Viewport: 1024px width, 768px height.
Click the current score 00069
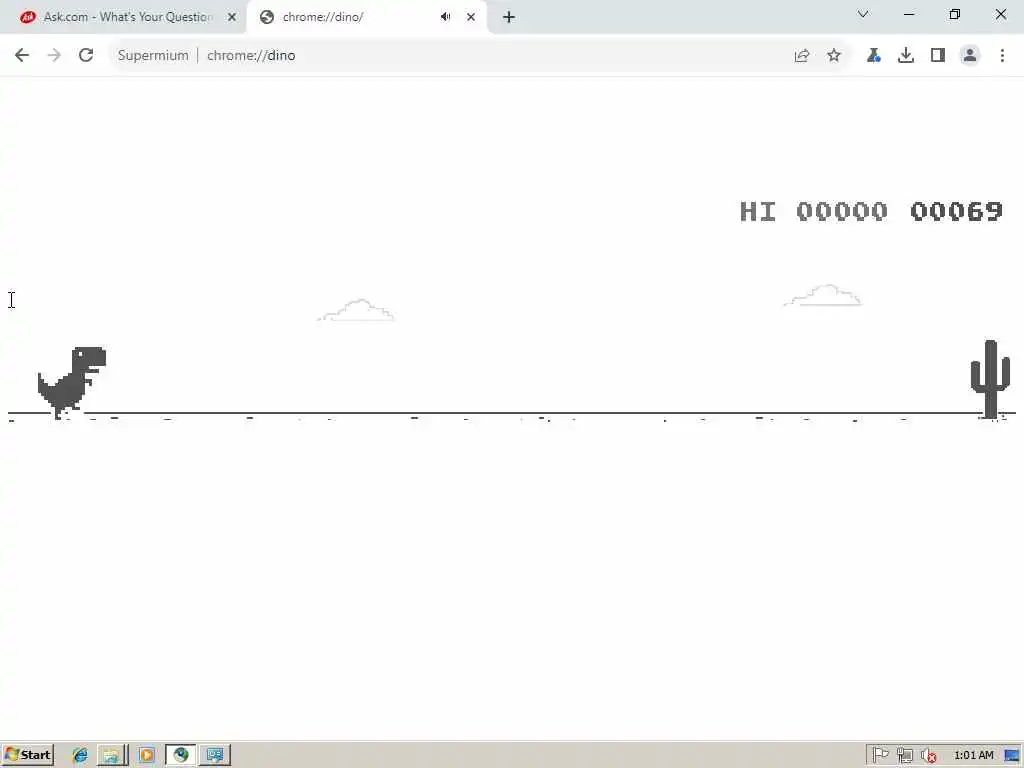tap(956, 212)
